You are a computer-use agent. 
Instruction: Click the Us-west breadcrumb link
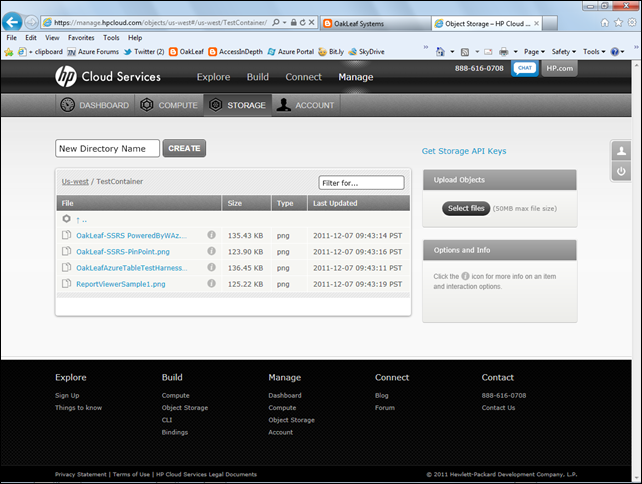[75, 181]
